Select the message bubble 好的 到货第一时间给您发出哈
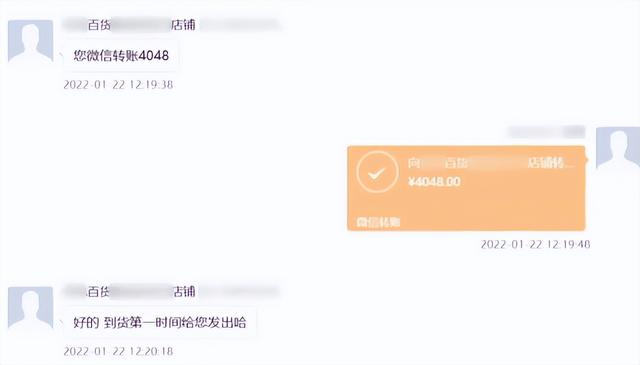This screenshot has width=640, height=365. coord(160,322)
